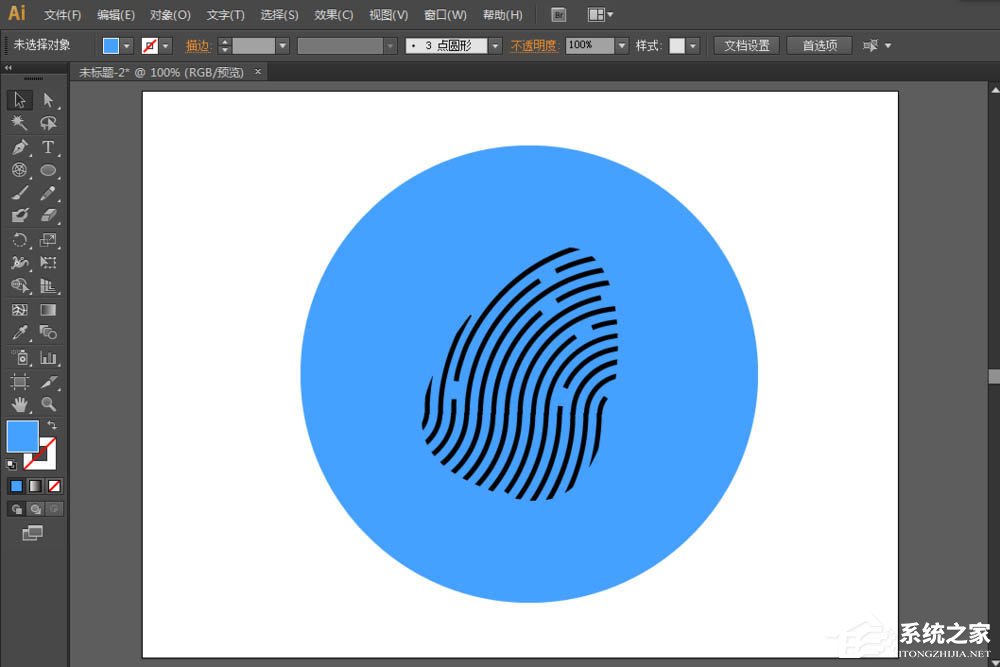Select the Paintbrush tool

point(18,193)
